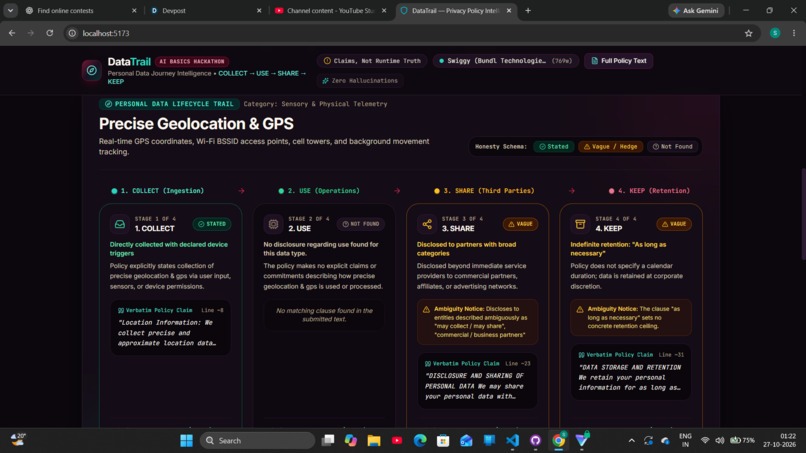Viewport: 806px width, 453px height.
Task: Switch to the YouTube Studio Channel content tab
Action: (330, 10)
